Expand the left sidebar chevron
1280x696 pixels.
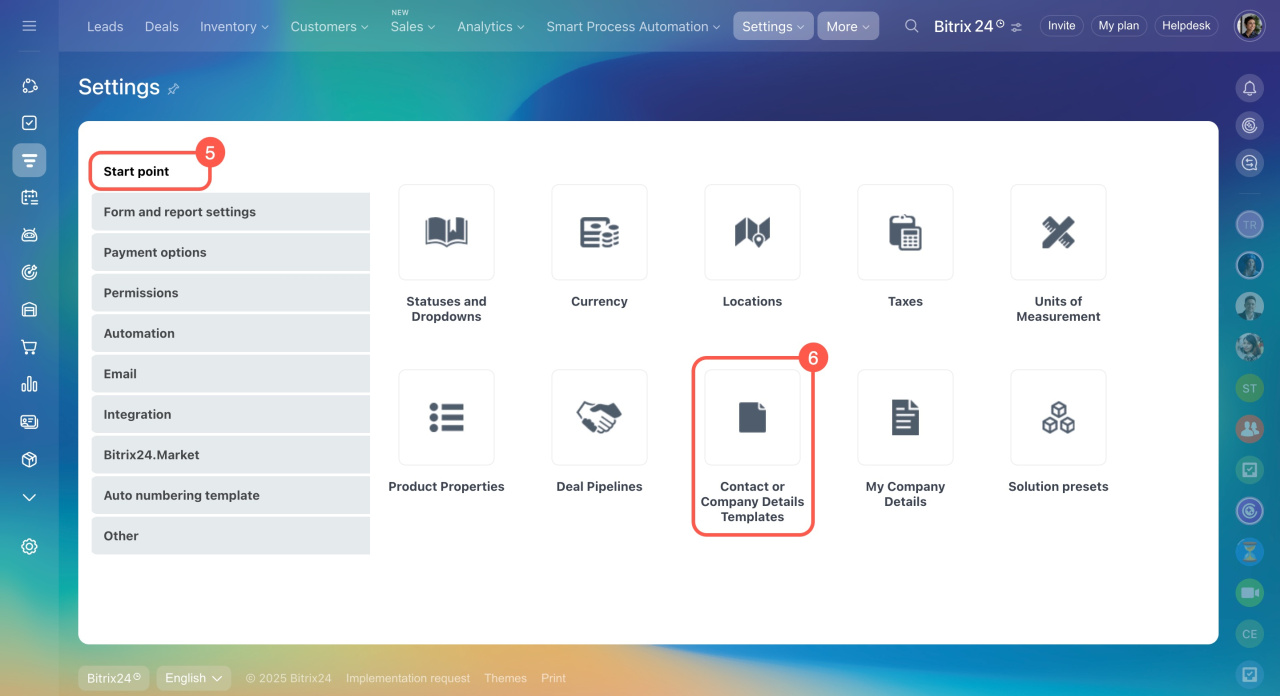(x=29, y=497)
